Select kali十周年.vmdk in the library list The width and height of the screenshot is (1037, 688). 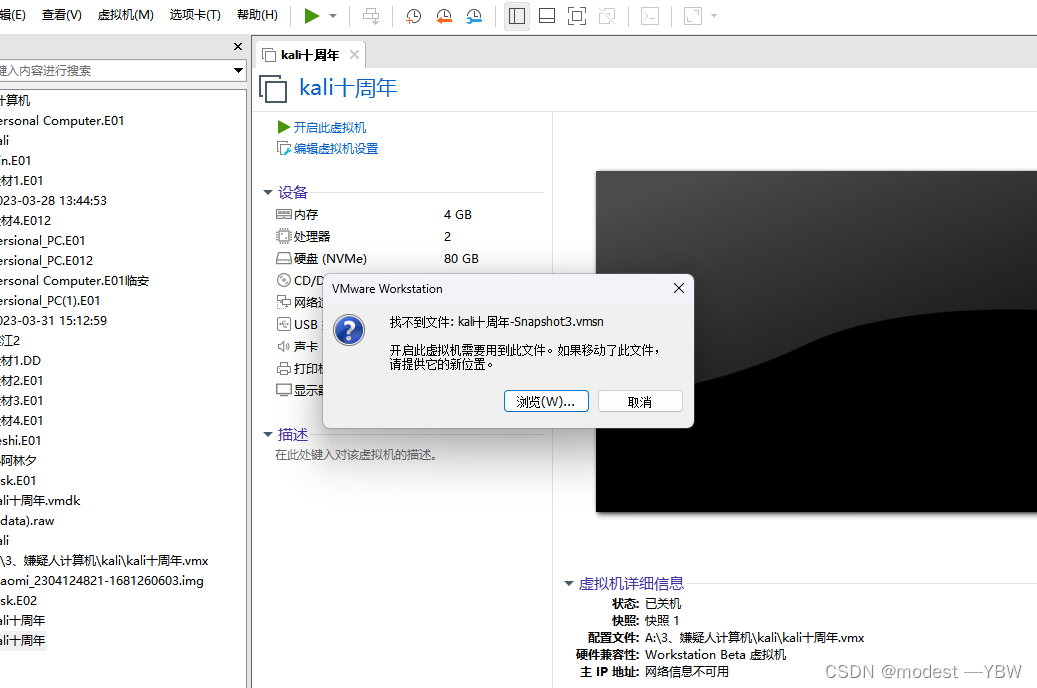[x=40, y=501]
